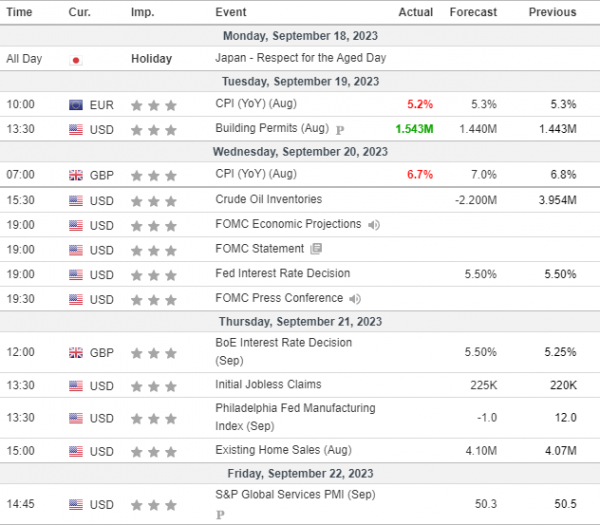Click the Imp. column header

(142, 12)
